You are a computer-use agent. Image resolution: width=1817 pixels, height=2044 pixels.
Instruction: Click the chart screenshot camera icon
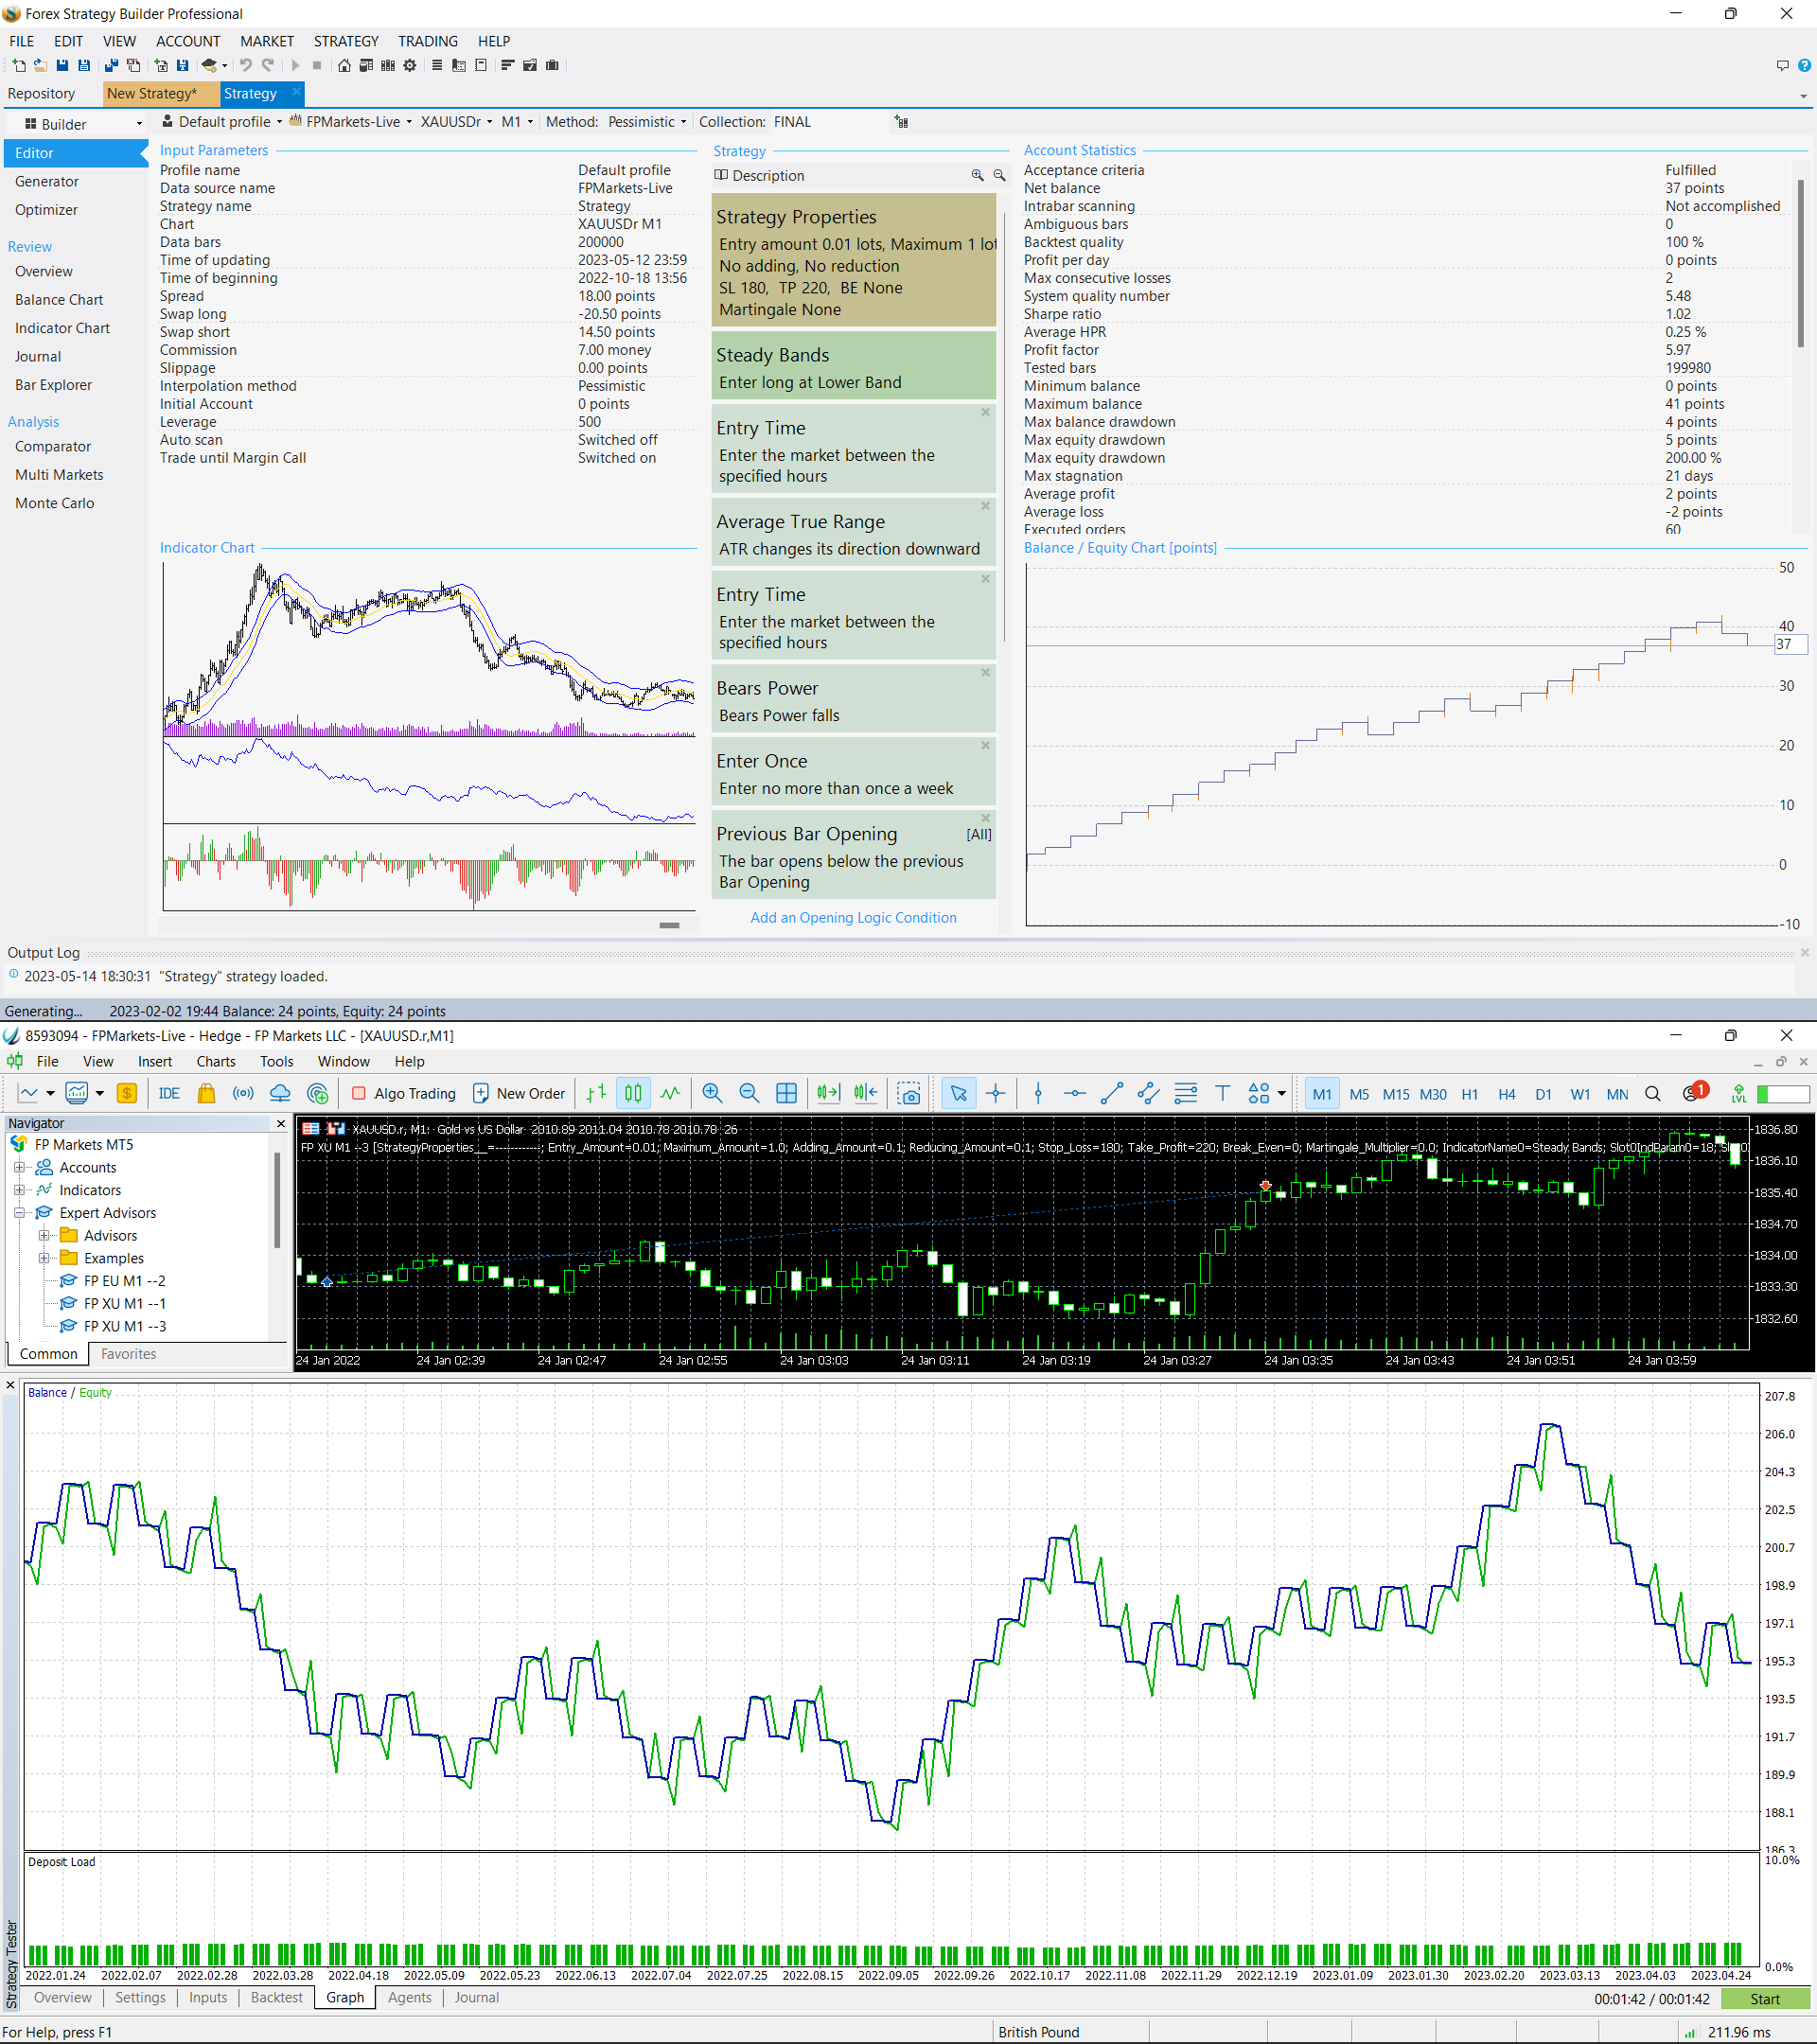pyautogui.click(x=909, y=1093)
